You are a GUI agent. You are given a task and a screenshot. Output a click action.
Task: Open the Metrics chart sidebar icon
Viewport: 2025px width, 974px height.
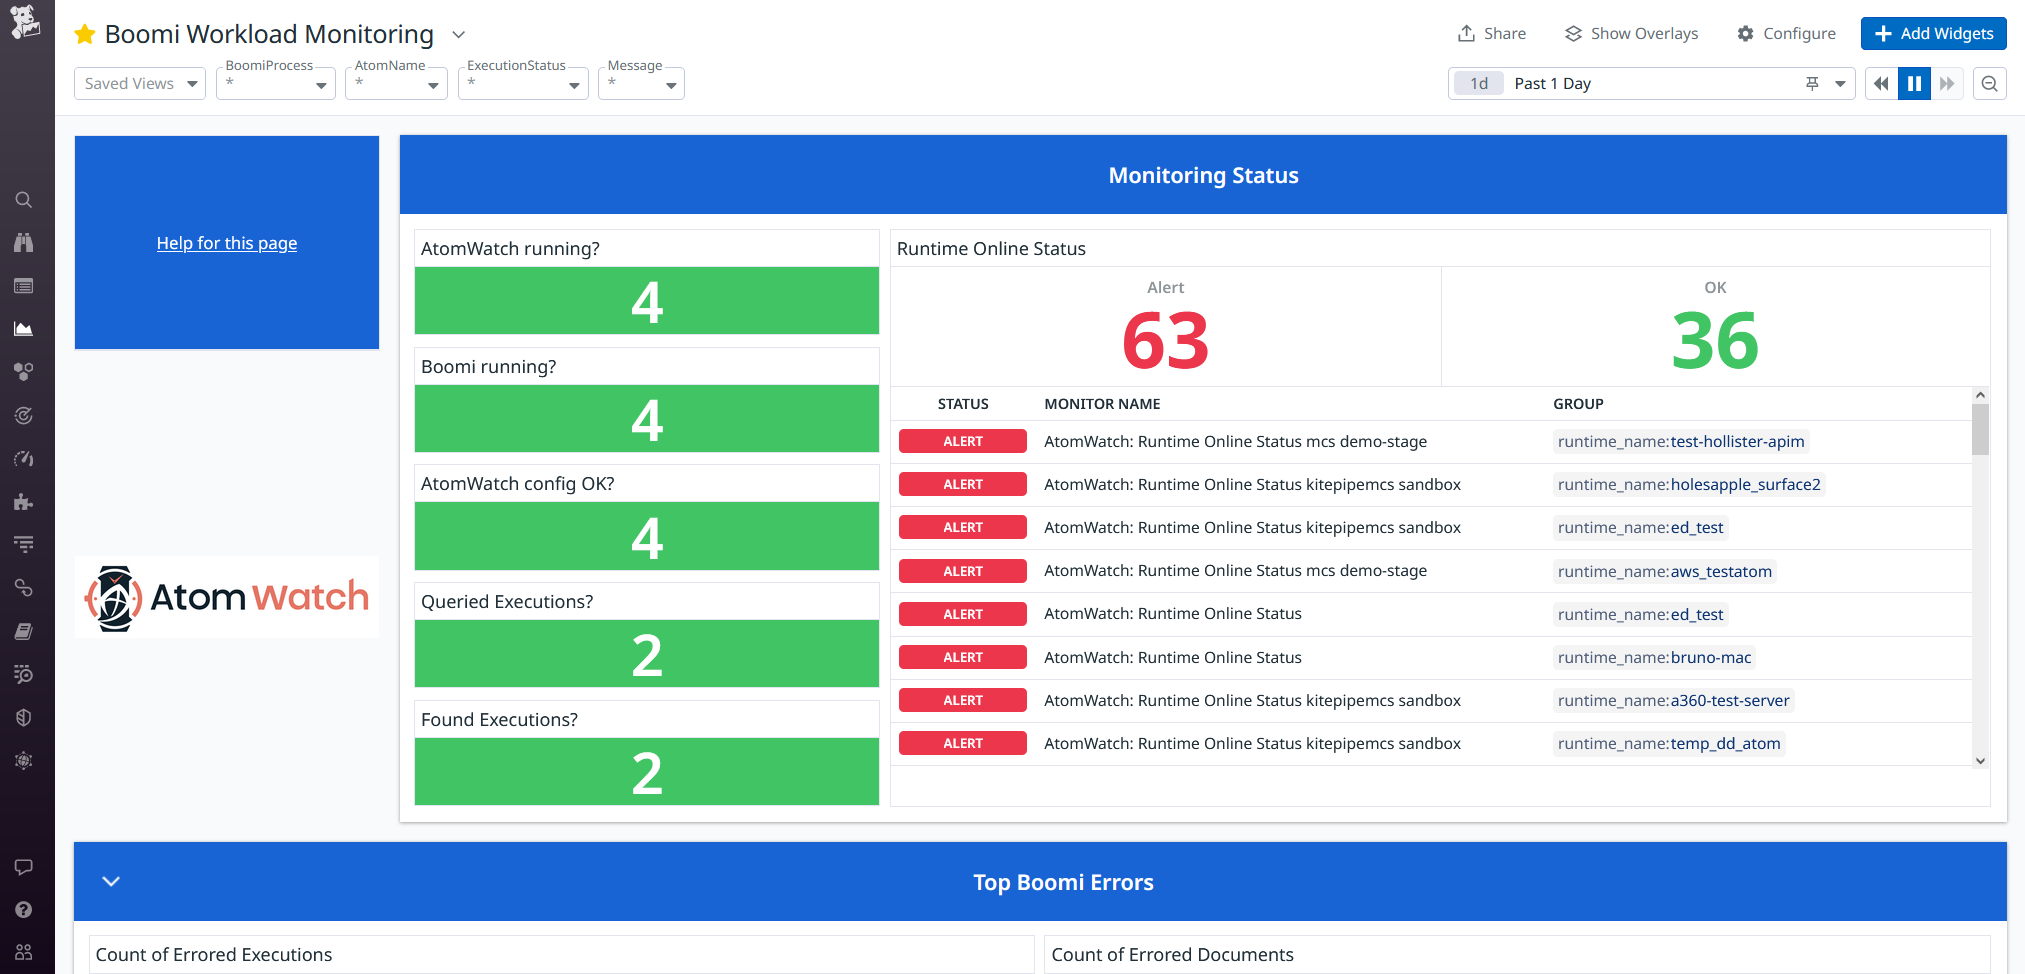coord(25,328)
